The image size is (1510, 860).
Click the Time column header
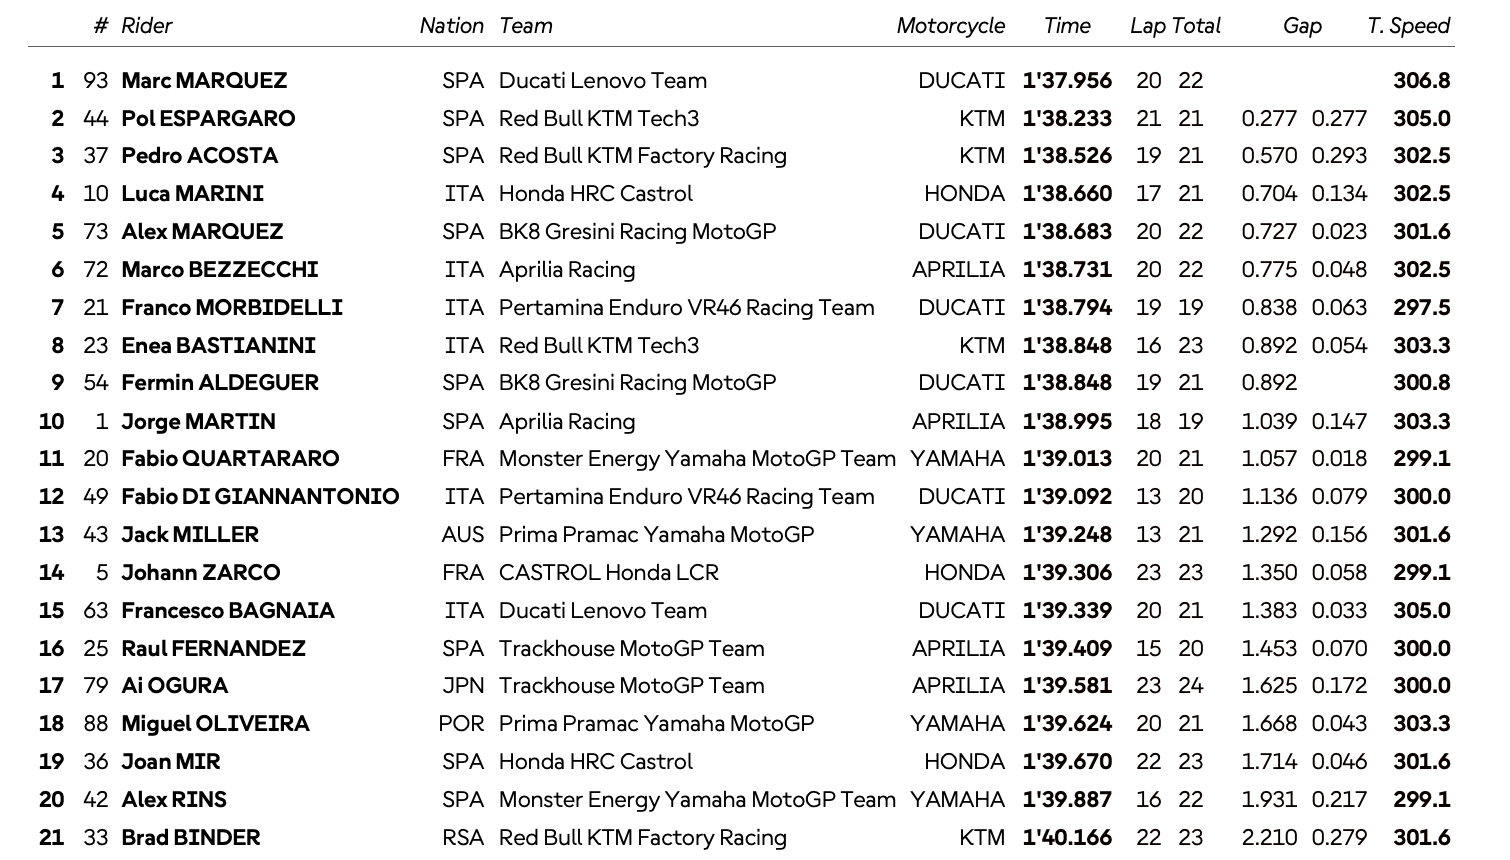click(1066, 26)
